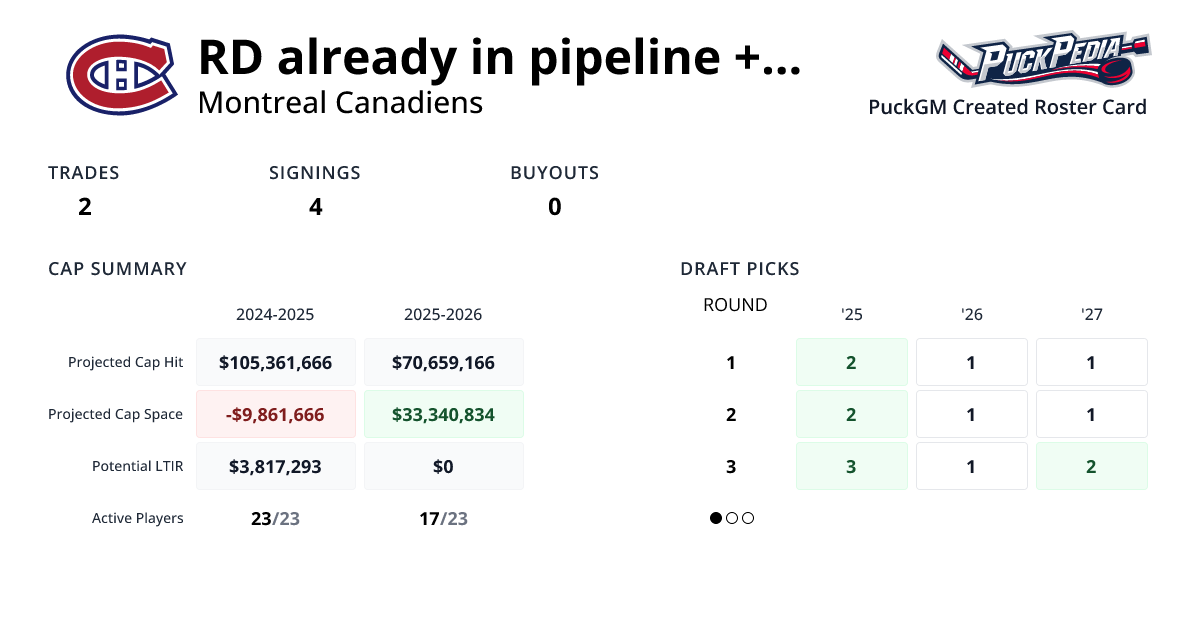Screen dimensions: 1200x630
Task: Select the filled first pagination dot
Action: 715,518
